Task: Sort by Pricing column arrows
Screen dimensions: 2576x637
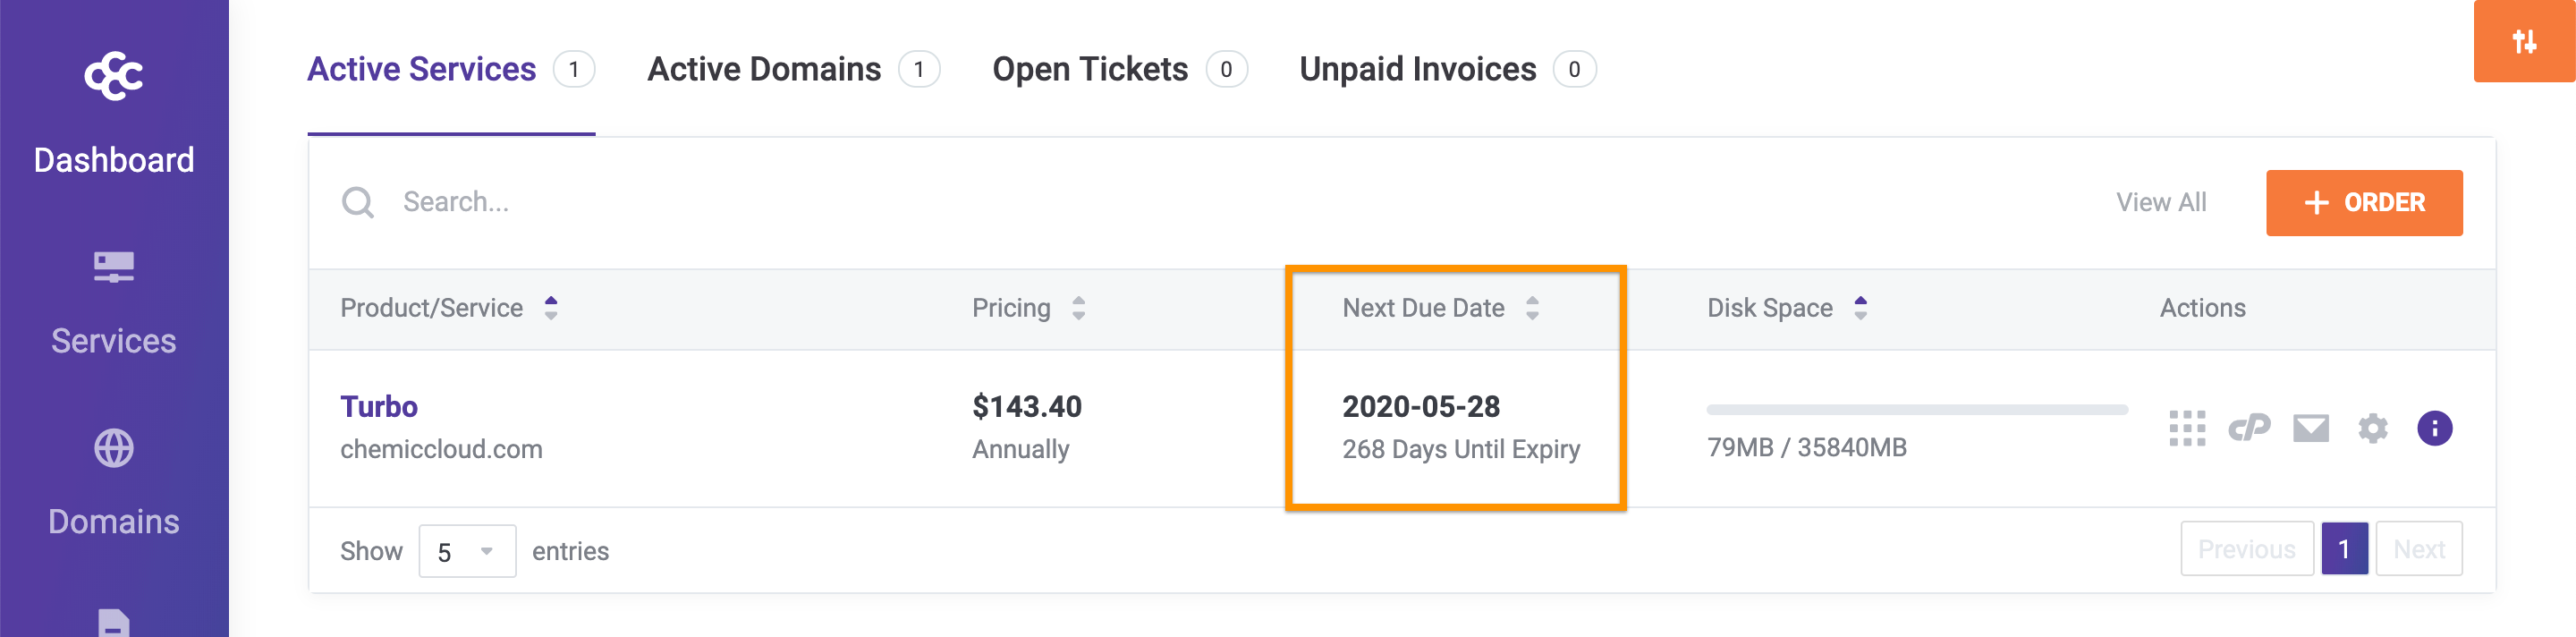Action: coord(1078,308)
